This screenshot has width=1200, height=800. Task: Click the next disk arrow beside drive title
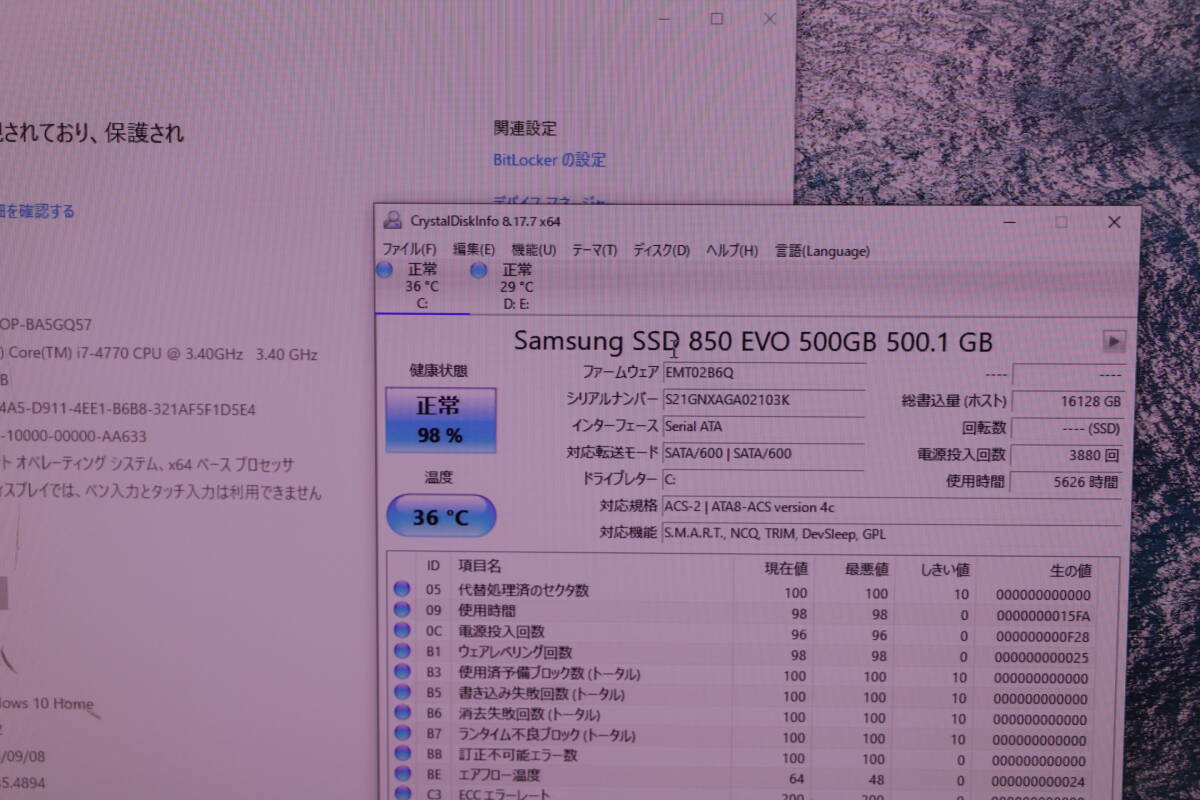click(x=1115, y=341)
